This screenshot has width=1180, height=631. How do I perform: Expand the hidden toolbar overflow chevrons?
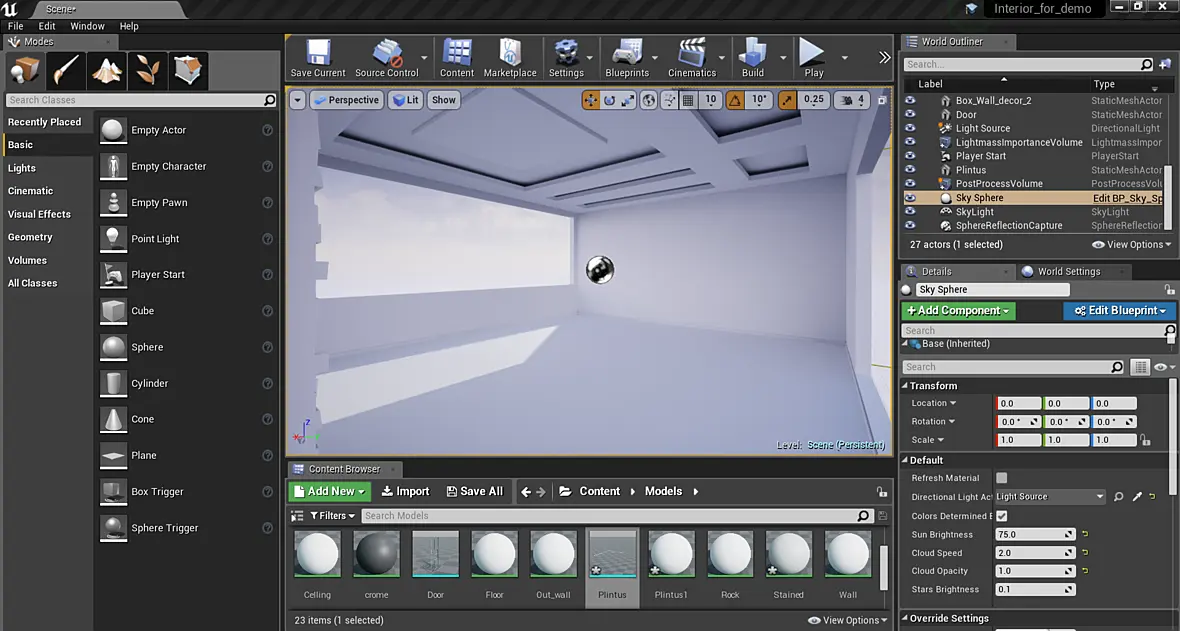(884, 57)
